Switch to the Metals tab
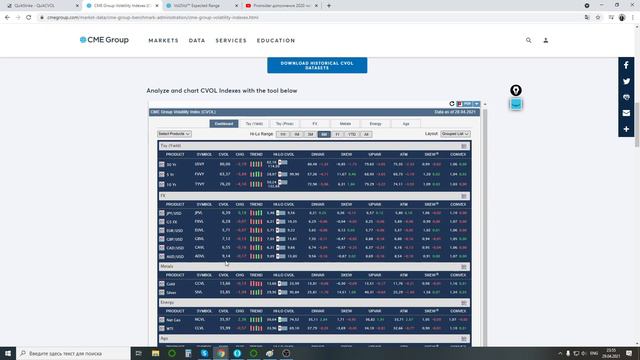Image resolution: width=640 pixels, height=360 pixels. [345, 124]
